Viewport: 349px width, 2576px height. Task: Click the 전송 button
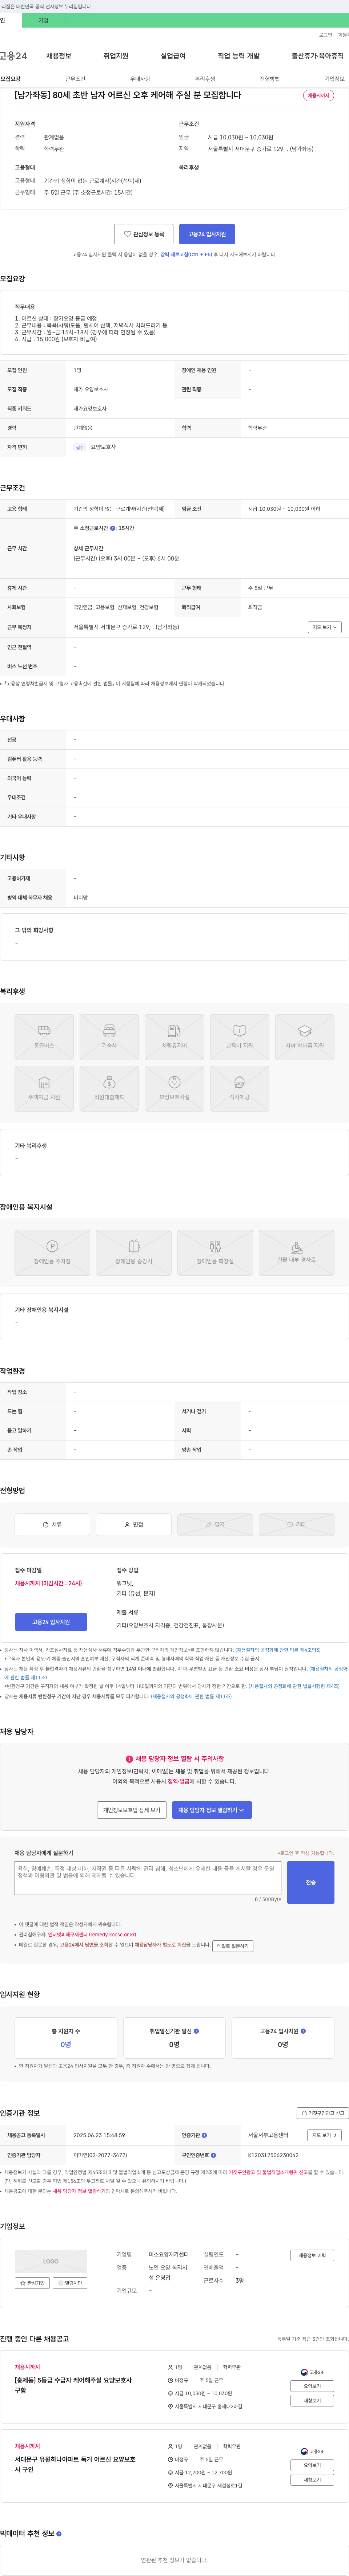tap(311, 1882)
